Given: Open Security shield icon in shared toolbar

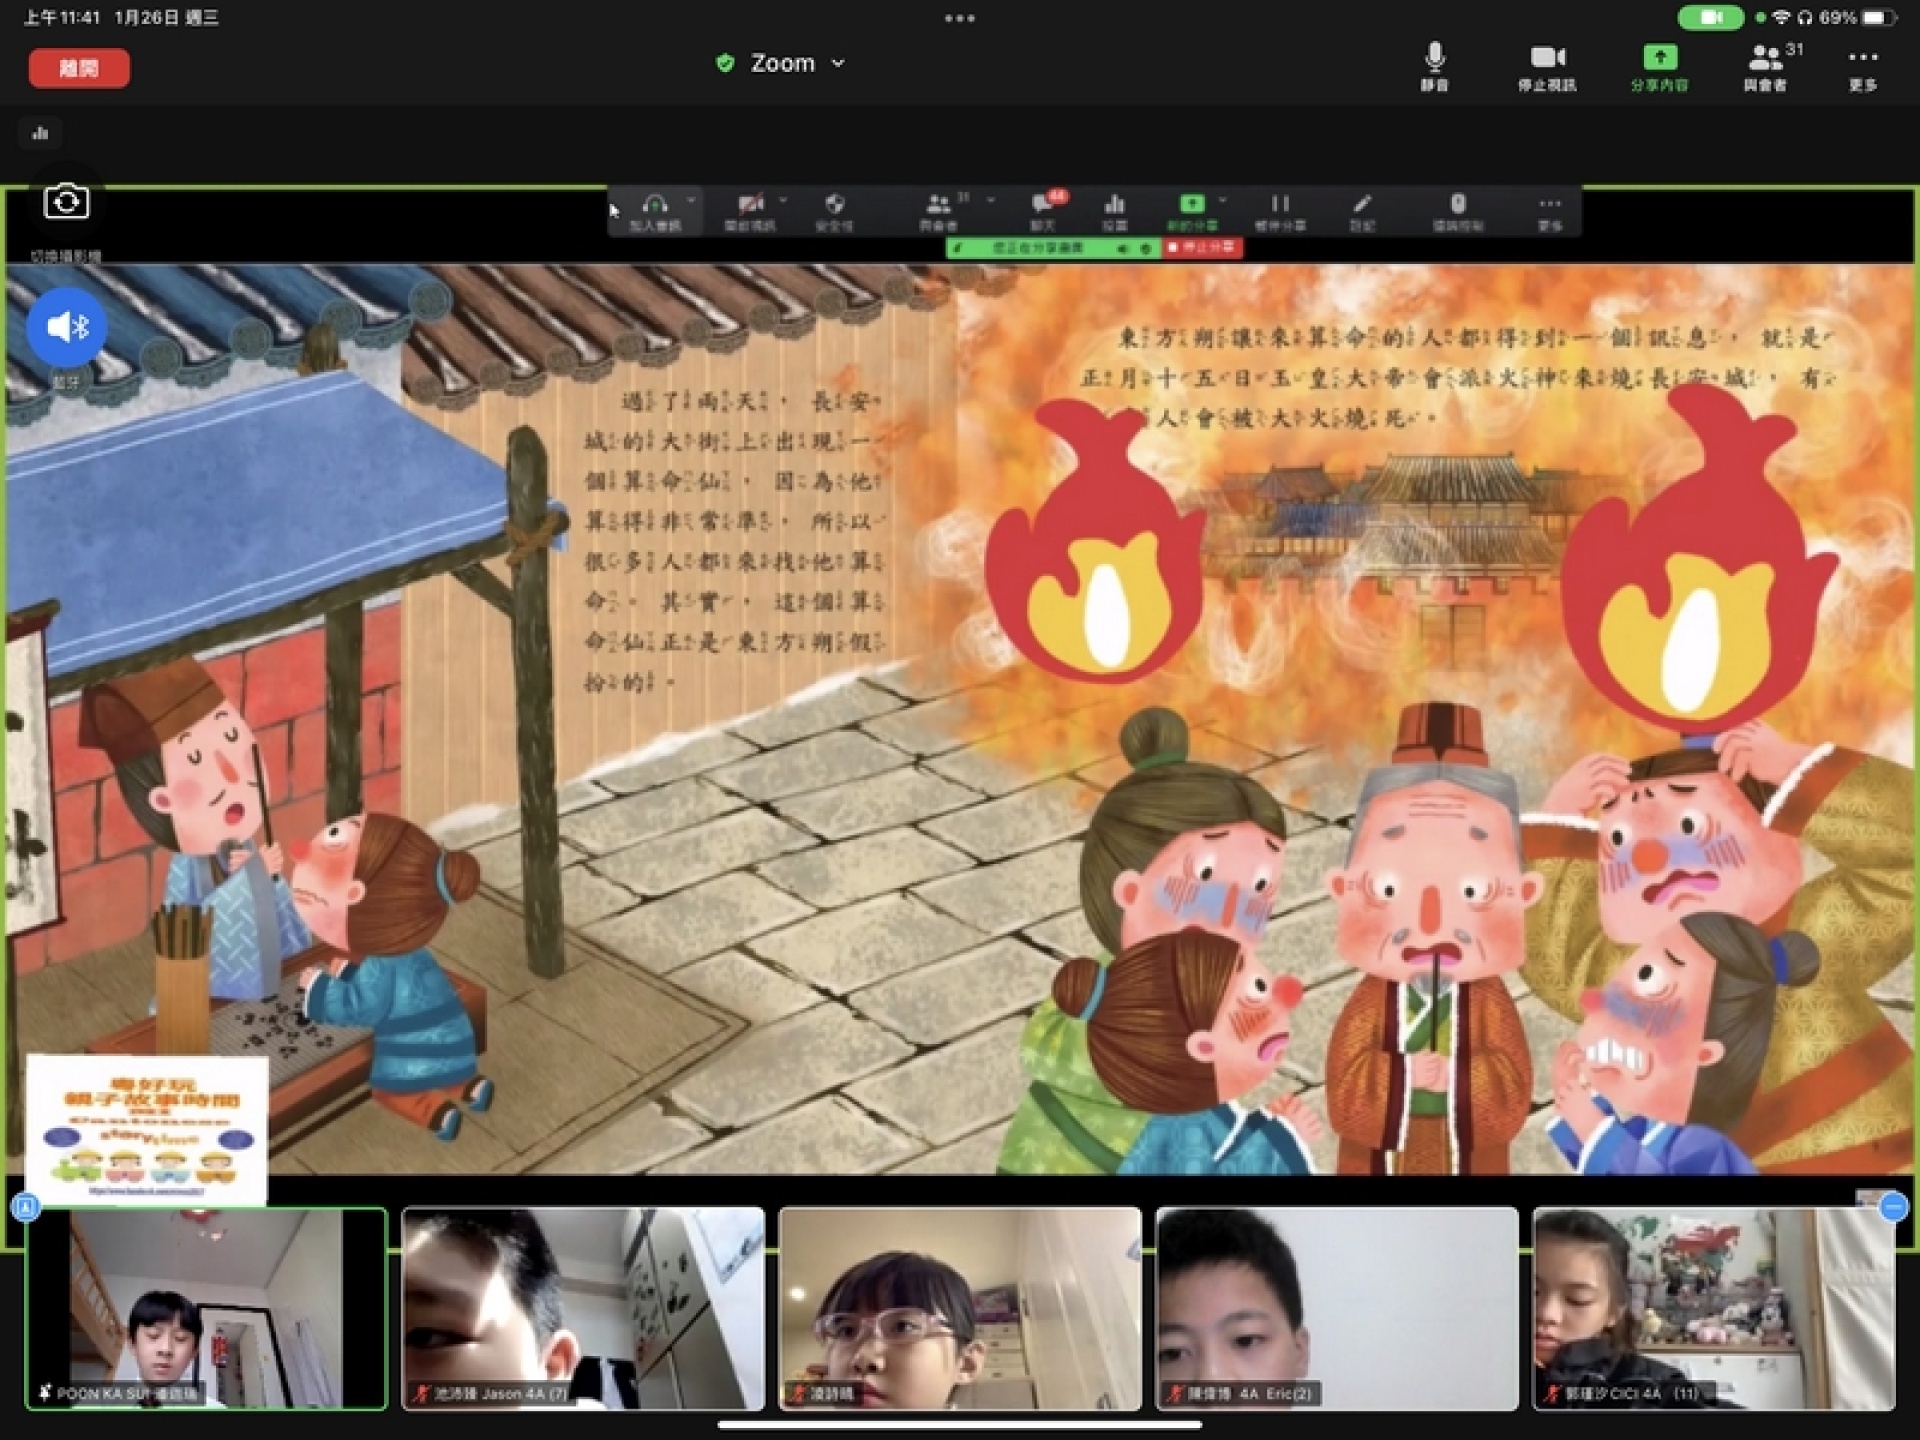Looking at the screenshot, I should click(834, 212).
